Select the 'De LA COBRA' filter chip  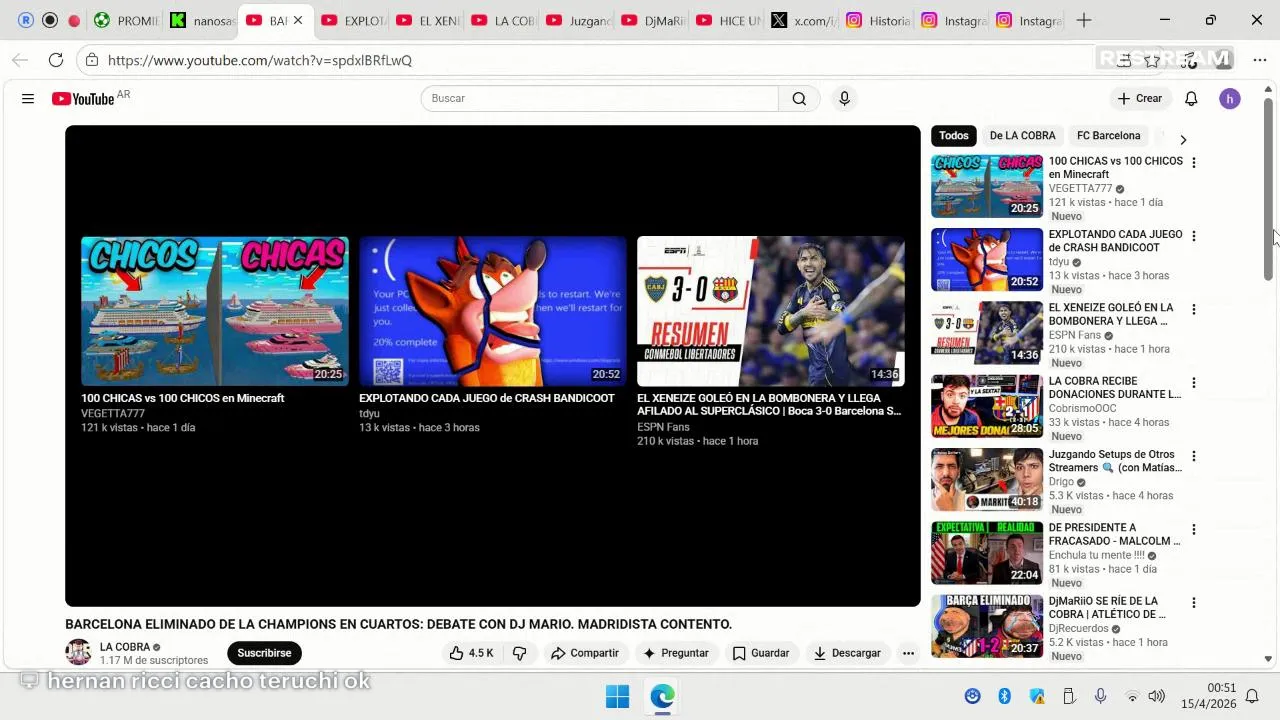[1022, 136]
